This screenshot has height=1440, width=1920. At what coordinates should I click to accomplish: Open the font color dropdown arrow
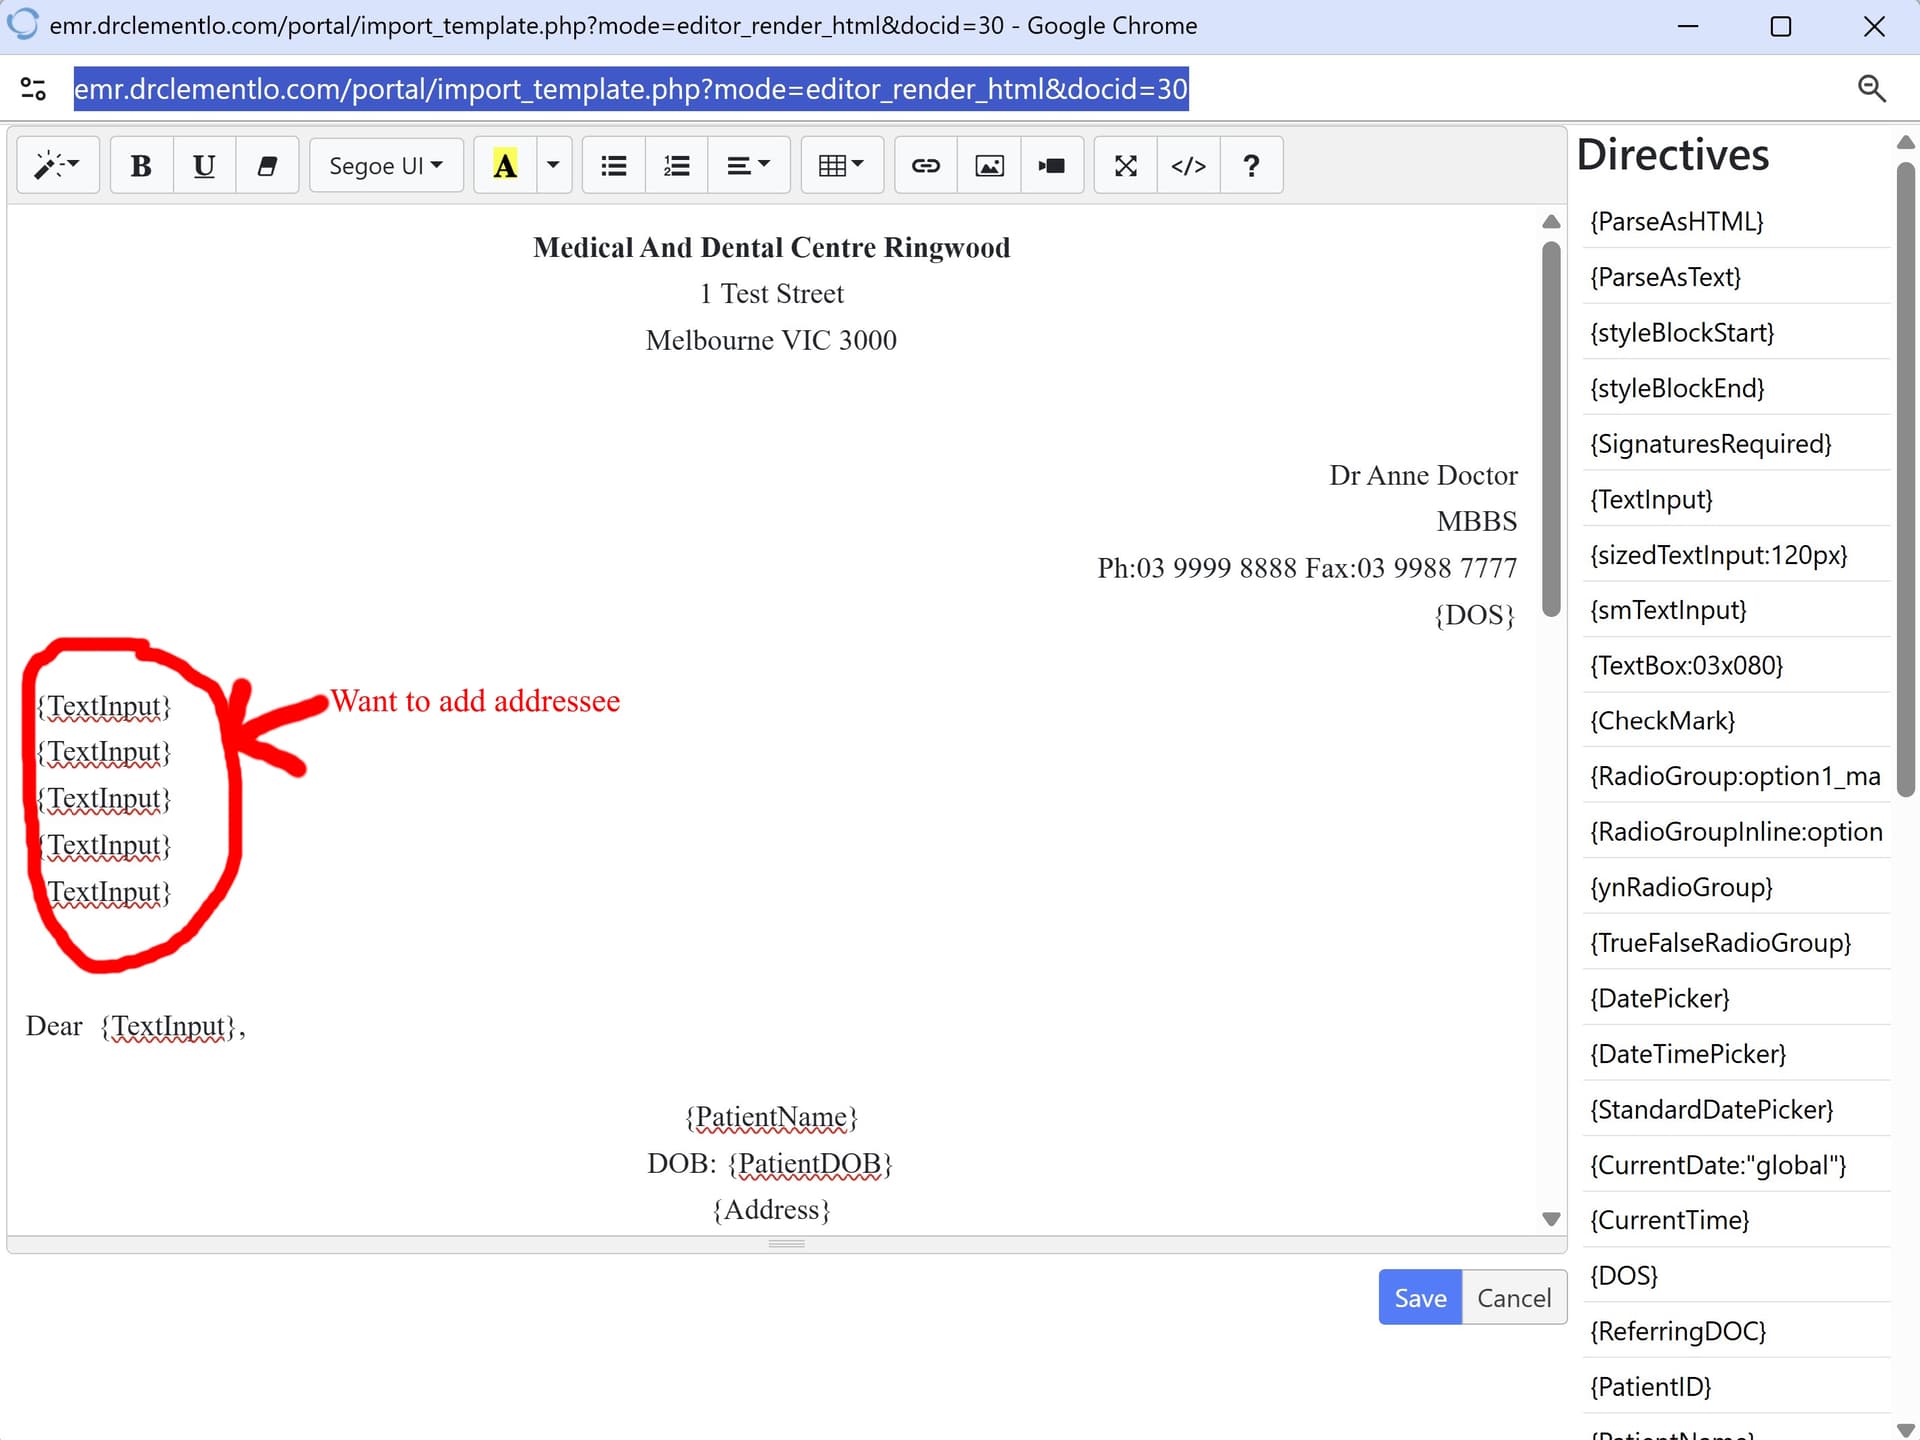(x=553, y=165)
